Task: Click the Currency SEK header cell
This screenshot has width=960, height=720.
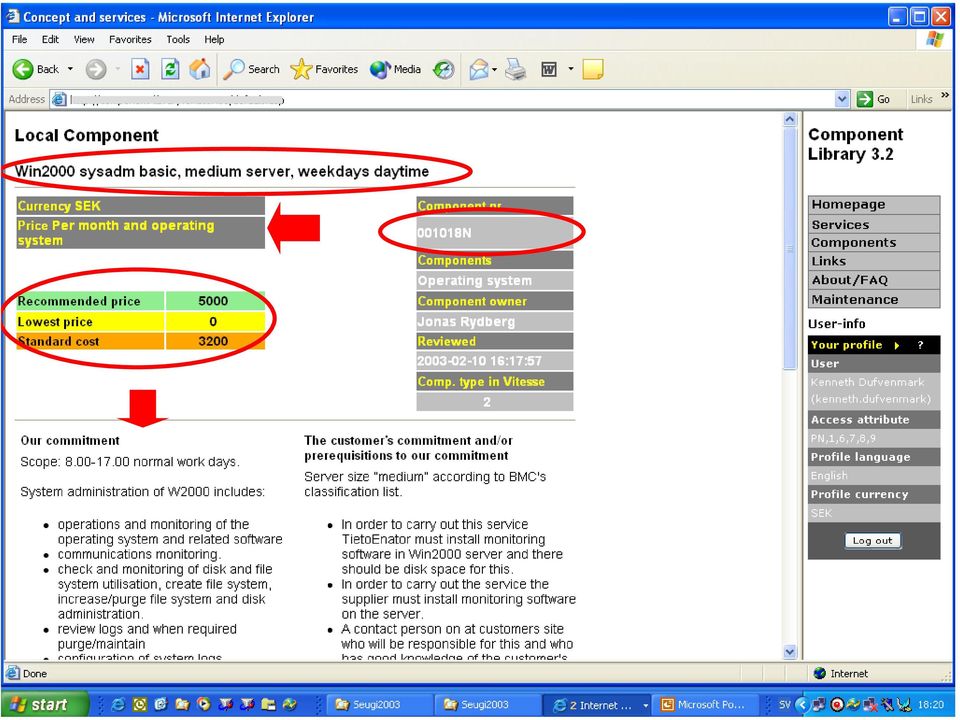Action: (x=140, y=206)
